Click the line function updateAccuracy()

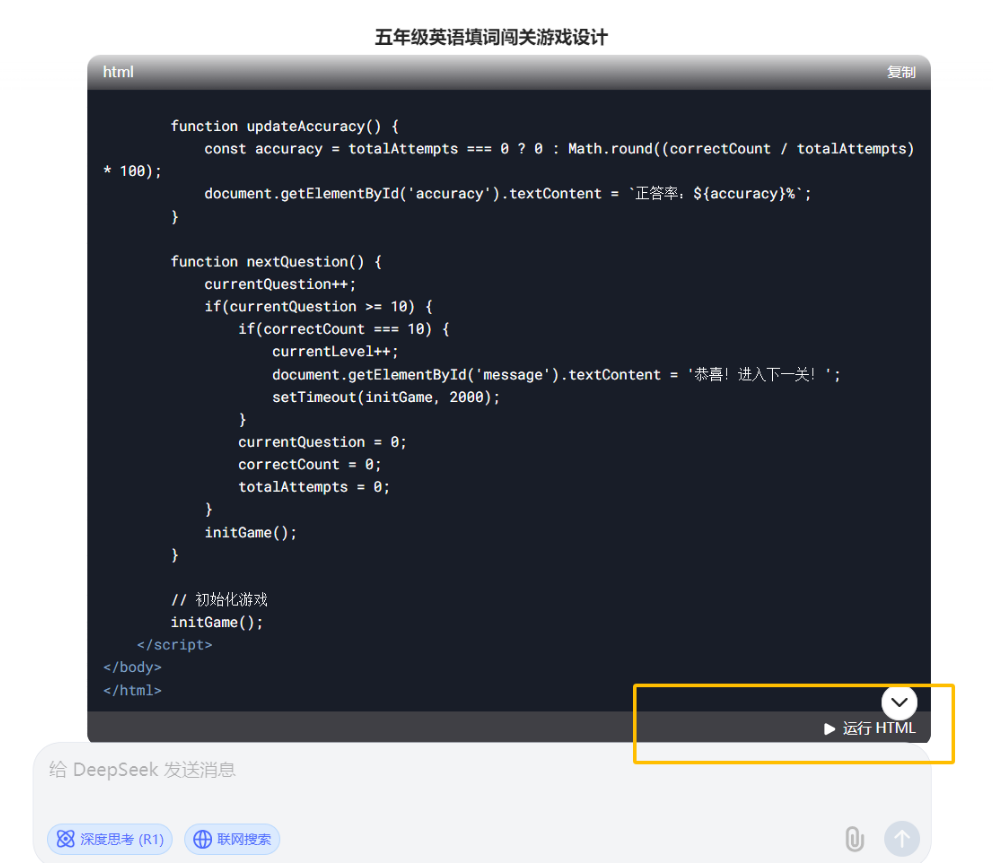tap(284, 126)
